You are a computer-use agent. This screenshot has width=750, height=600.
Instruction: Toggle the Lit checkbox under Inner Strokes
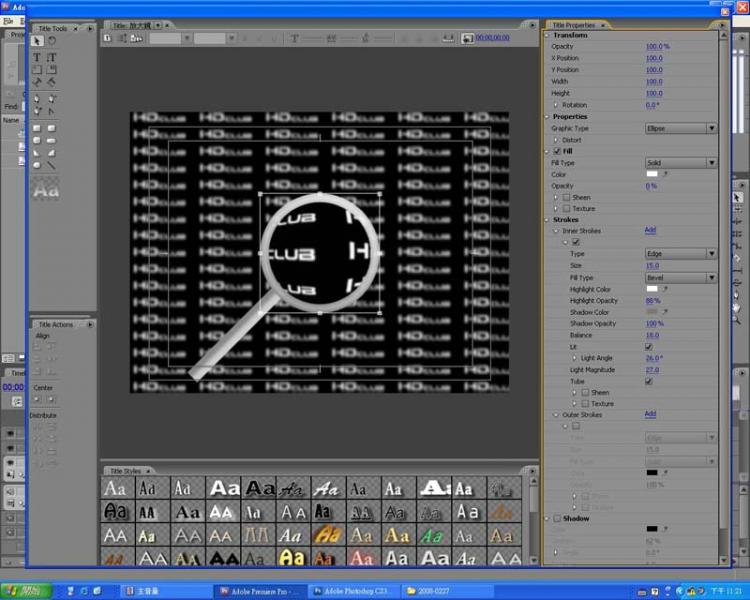(649, 347)
